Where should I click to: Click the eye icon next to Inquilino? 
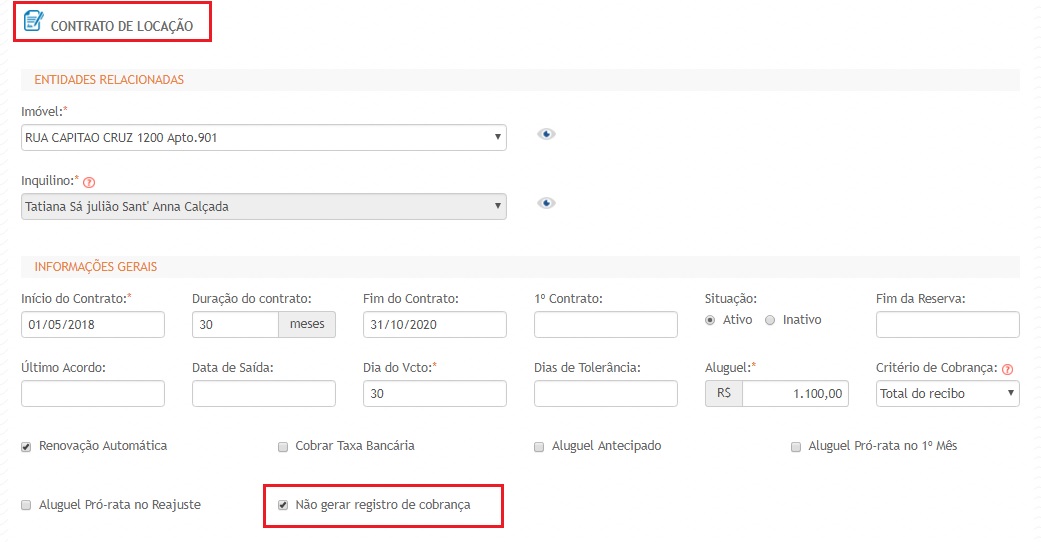[x=546, y=203]
